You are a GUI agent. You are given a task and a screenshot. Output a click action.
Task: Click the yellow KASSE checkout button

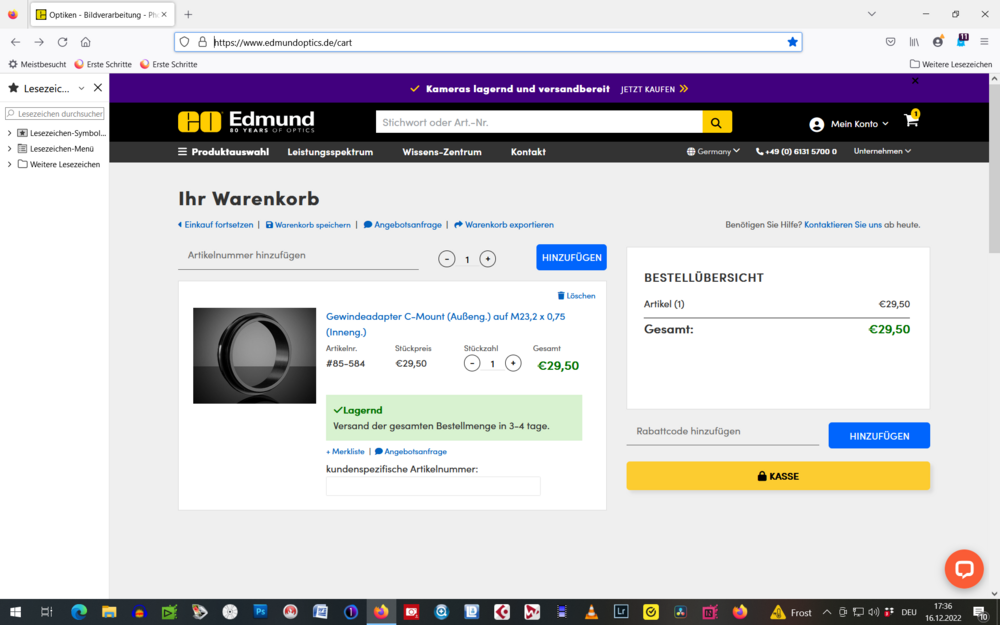pyautogui.click(x=778, y=476)
